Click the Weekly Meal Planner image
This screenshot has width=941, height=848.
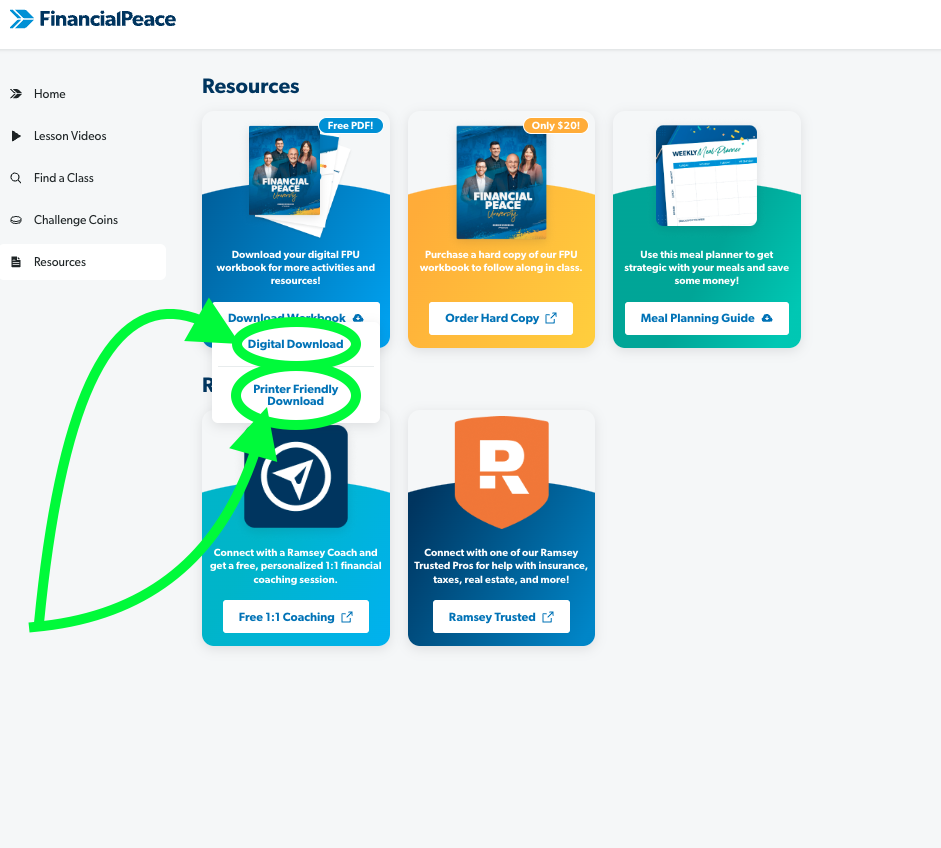point(706,175)
